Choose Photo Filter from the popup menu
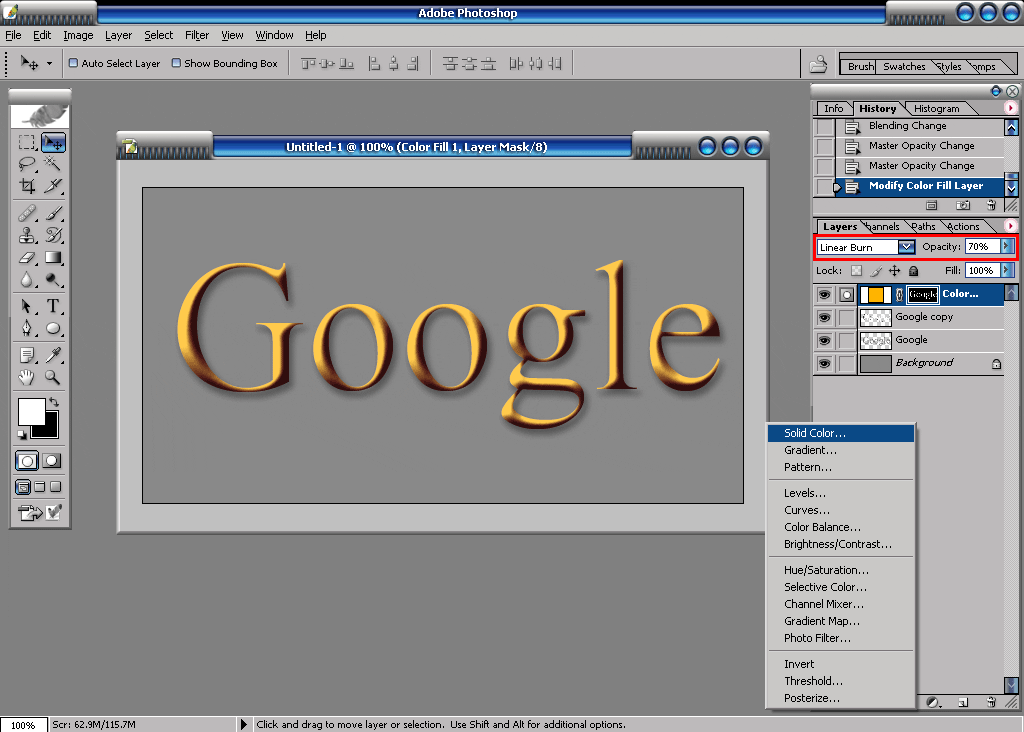 coord(840,638)
